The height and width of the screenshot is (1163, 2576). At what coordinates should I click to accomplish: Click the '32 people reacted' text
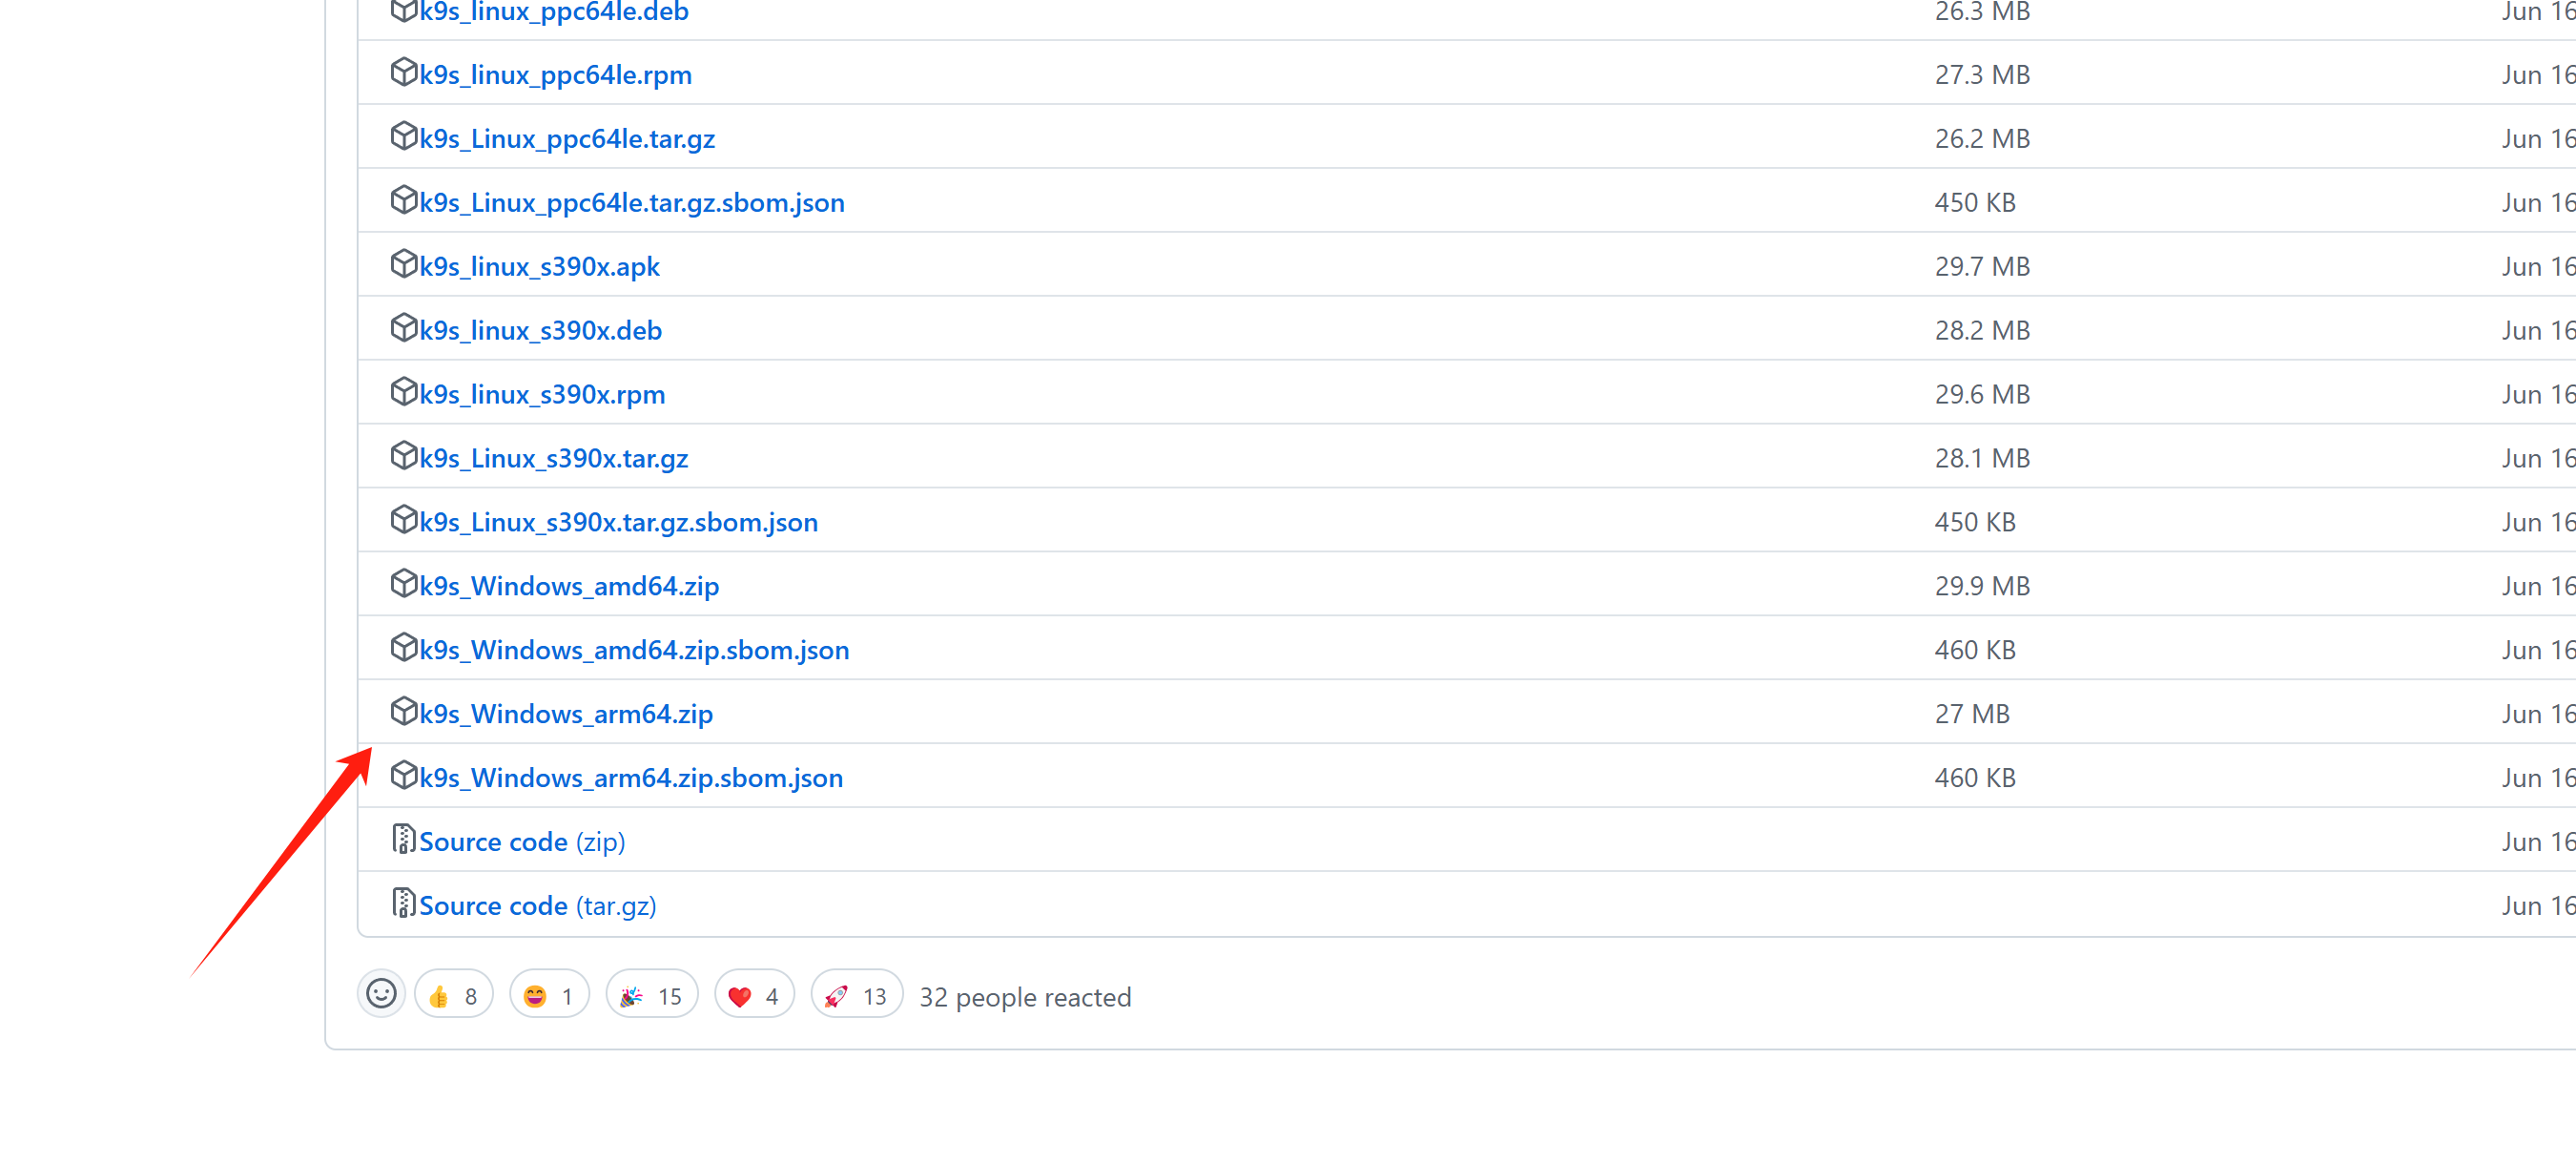pyautogui.click(x=1025, y=997)
